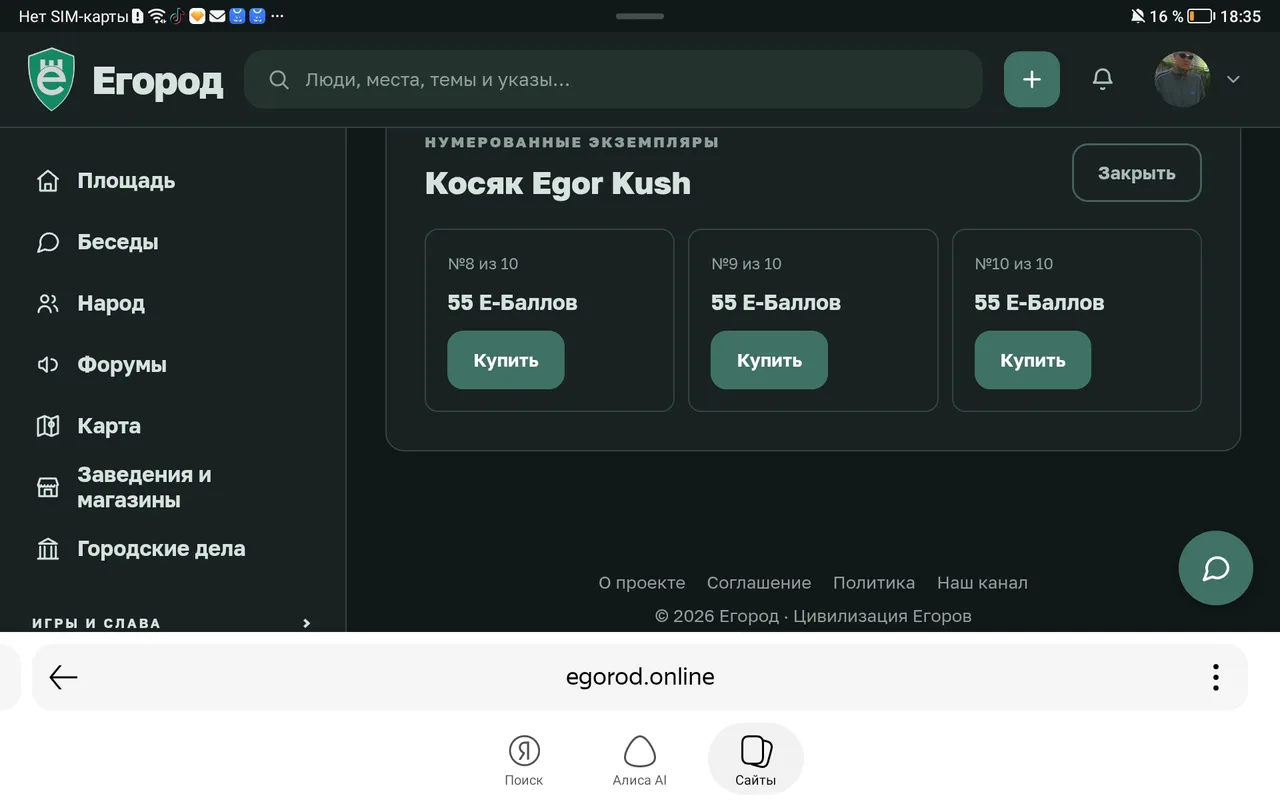
Task: Expand the account menu chevron
Action: click(x=1233, y=80)
